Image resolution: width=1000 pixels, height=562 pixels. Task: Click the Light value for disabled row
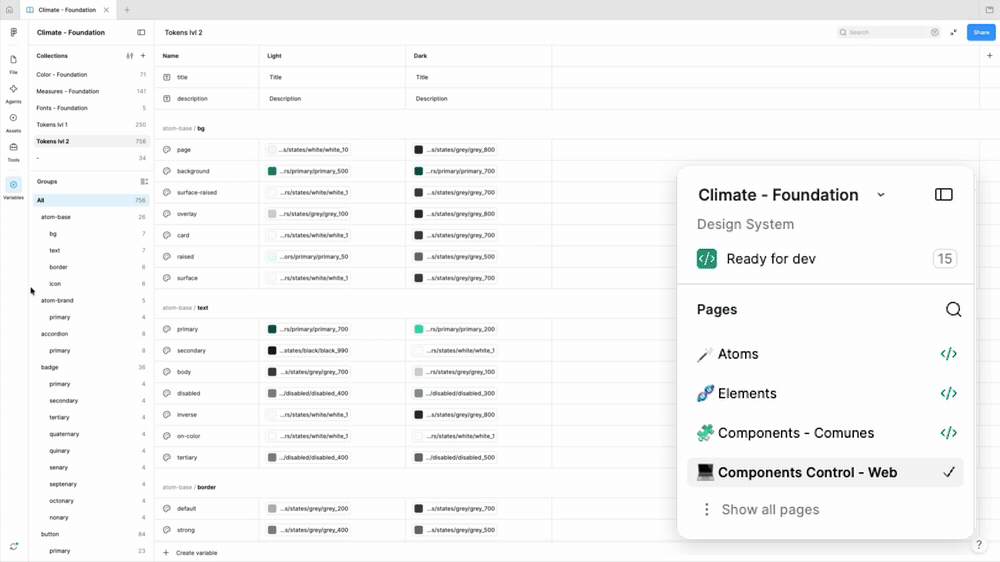[x=309, y=394]
